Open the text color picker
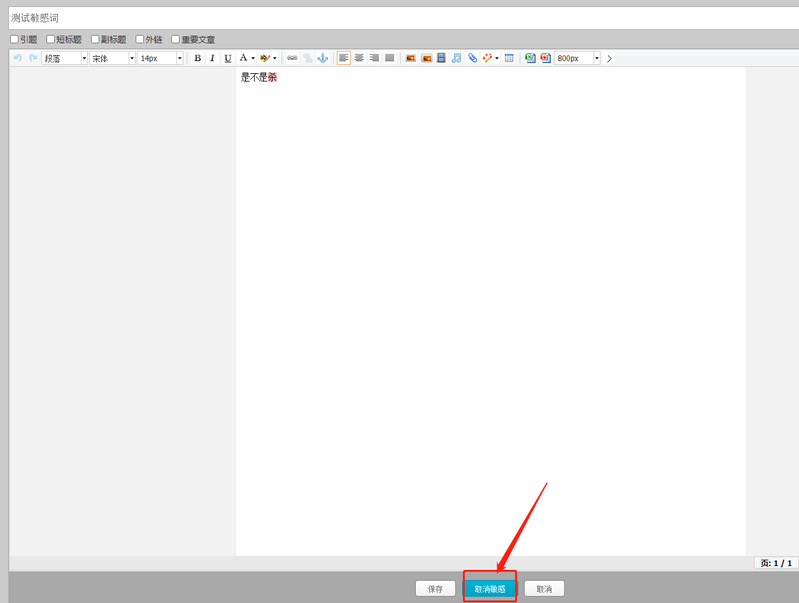The height and width of the screenshot is (603, 799). (244, 59)
